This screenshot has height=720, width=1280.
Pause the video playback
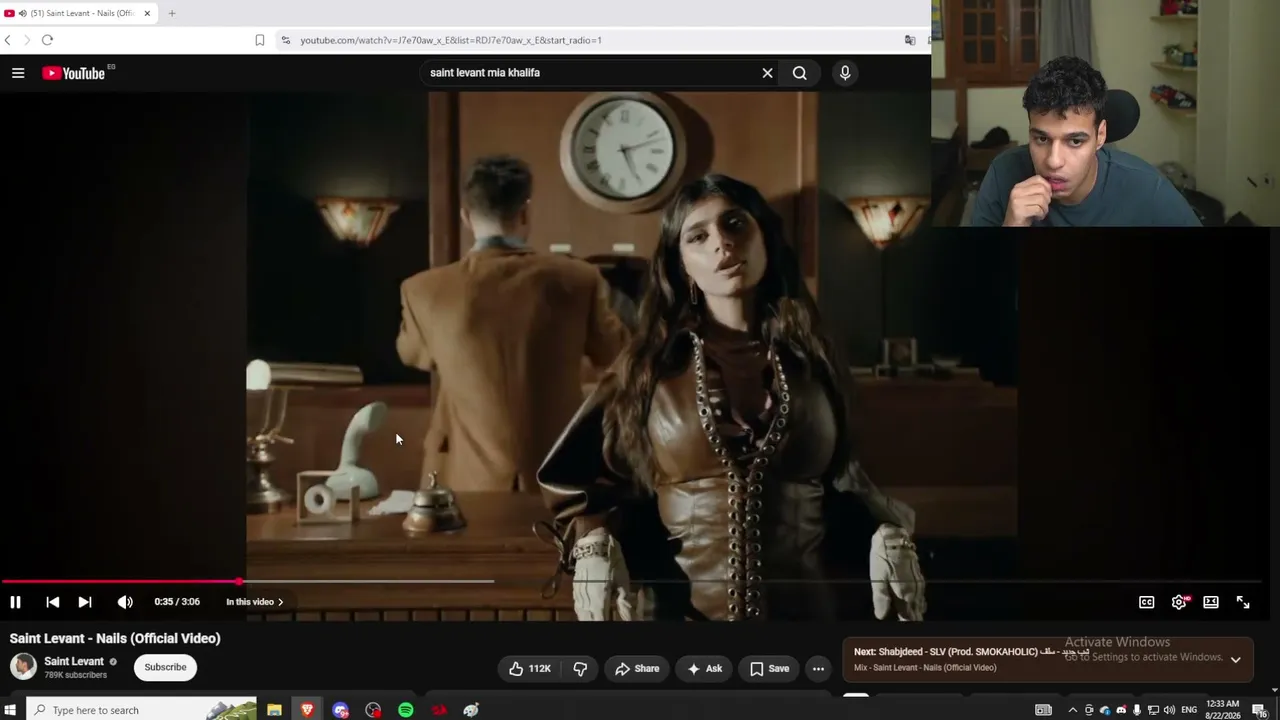(15, 602)
